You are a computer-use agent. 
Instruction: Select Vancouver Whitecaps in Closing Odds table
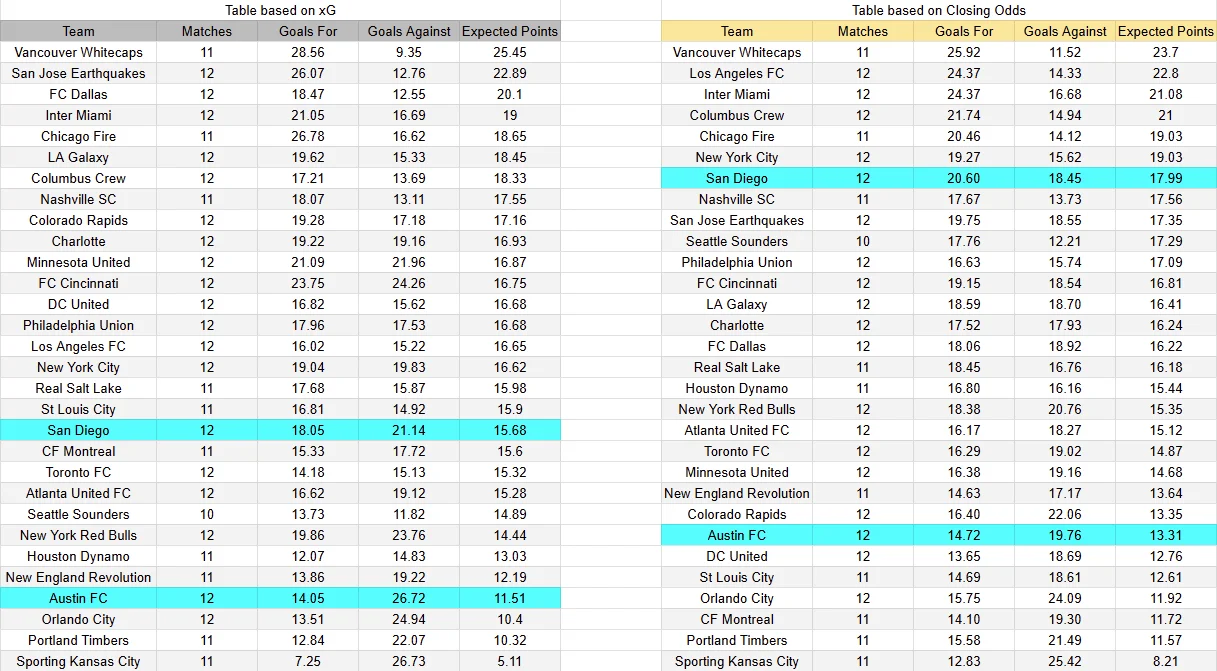pyautogui.click(x=737, y=52)
